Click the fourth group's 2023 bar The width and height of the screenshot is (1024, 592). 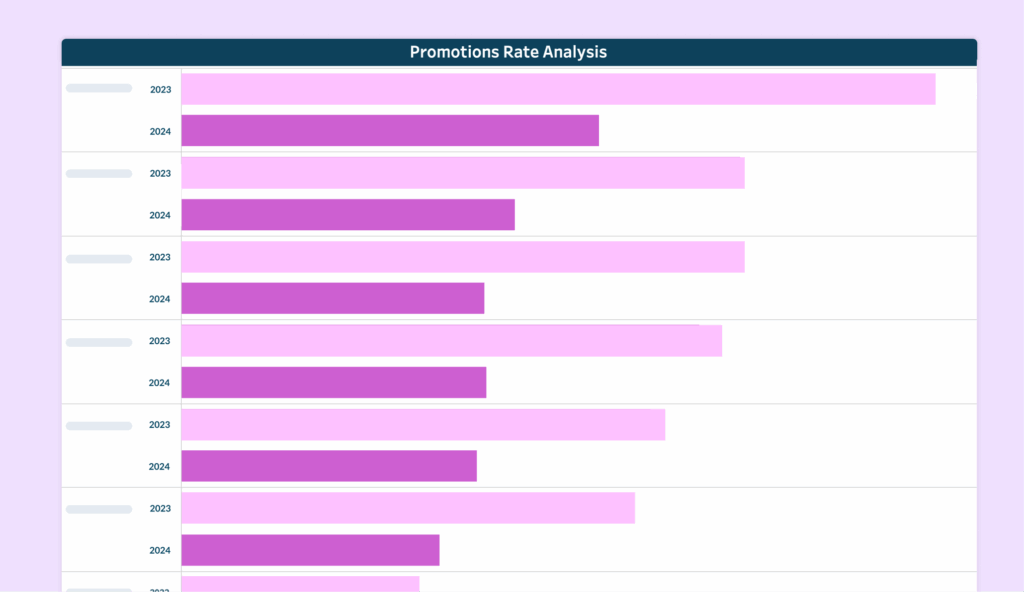click(451, 341)
